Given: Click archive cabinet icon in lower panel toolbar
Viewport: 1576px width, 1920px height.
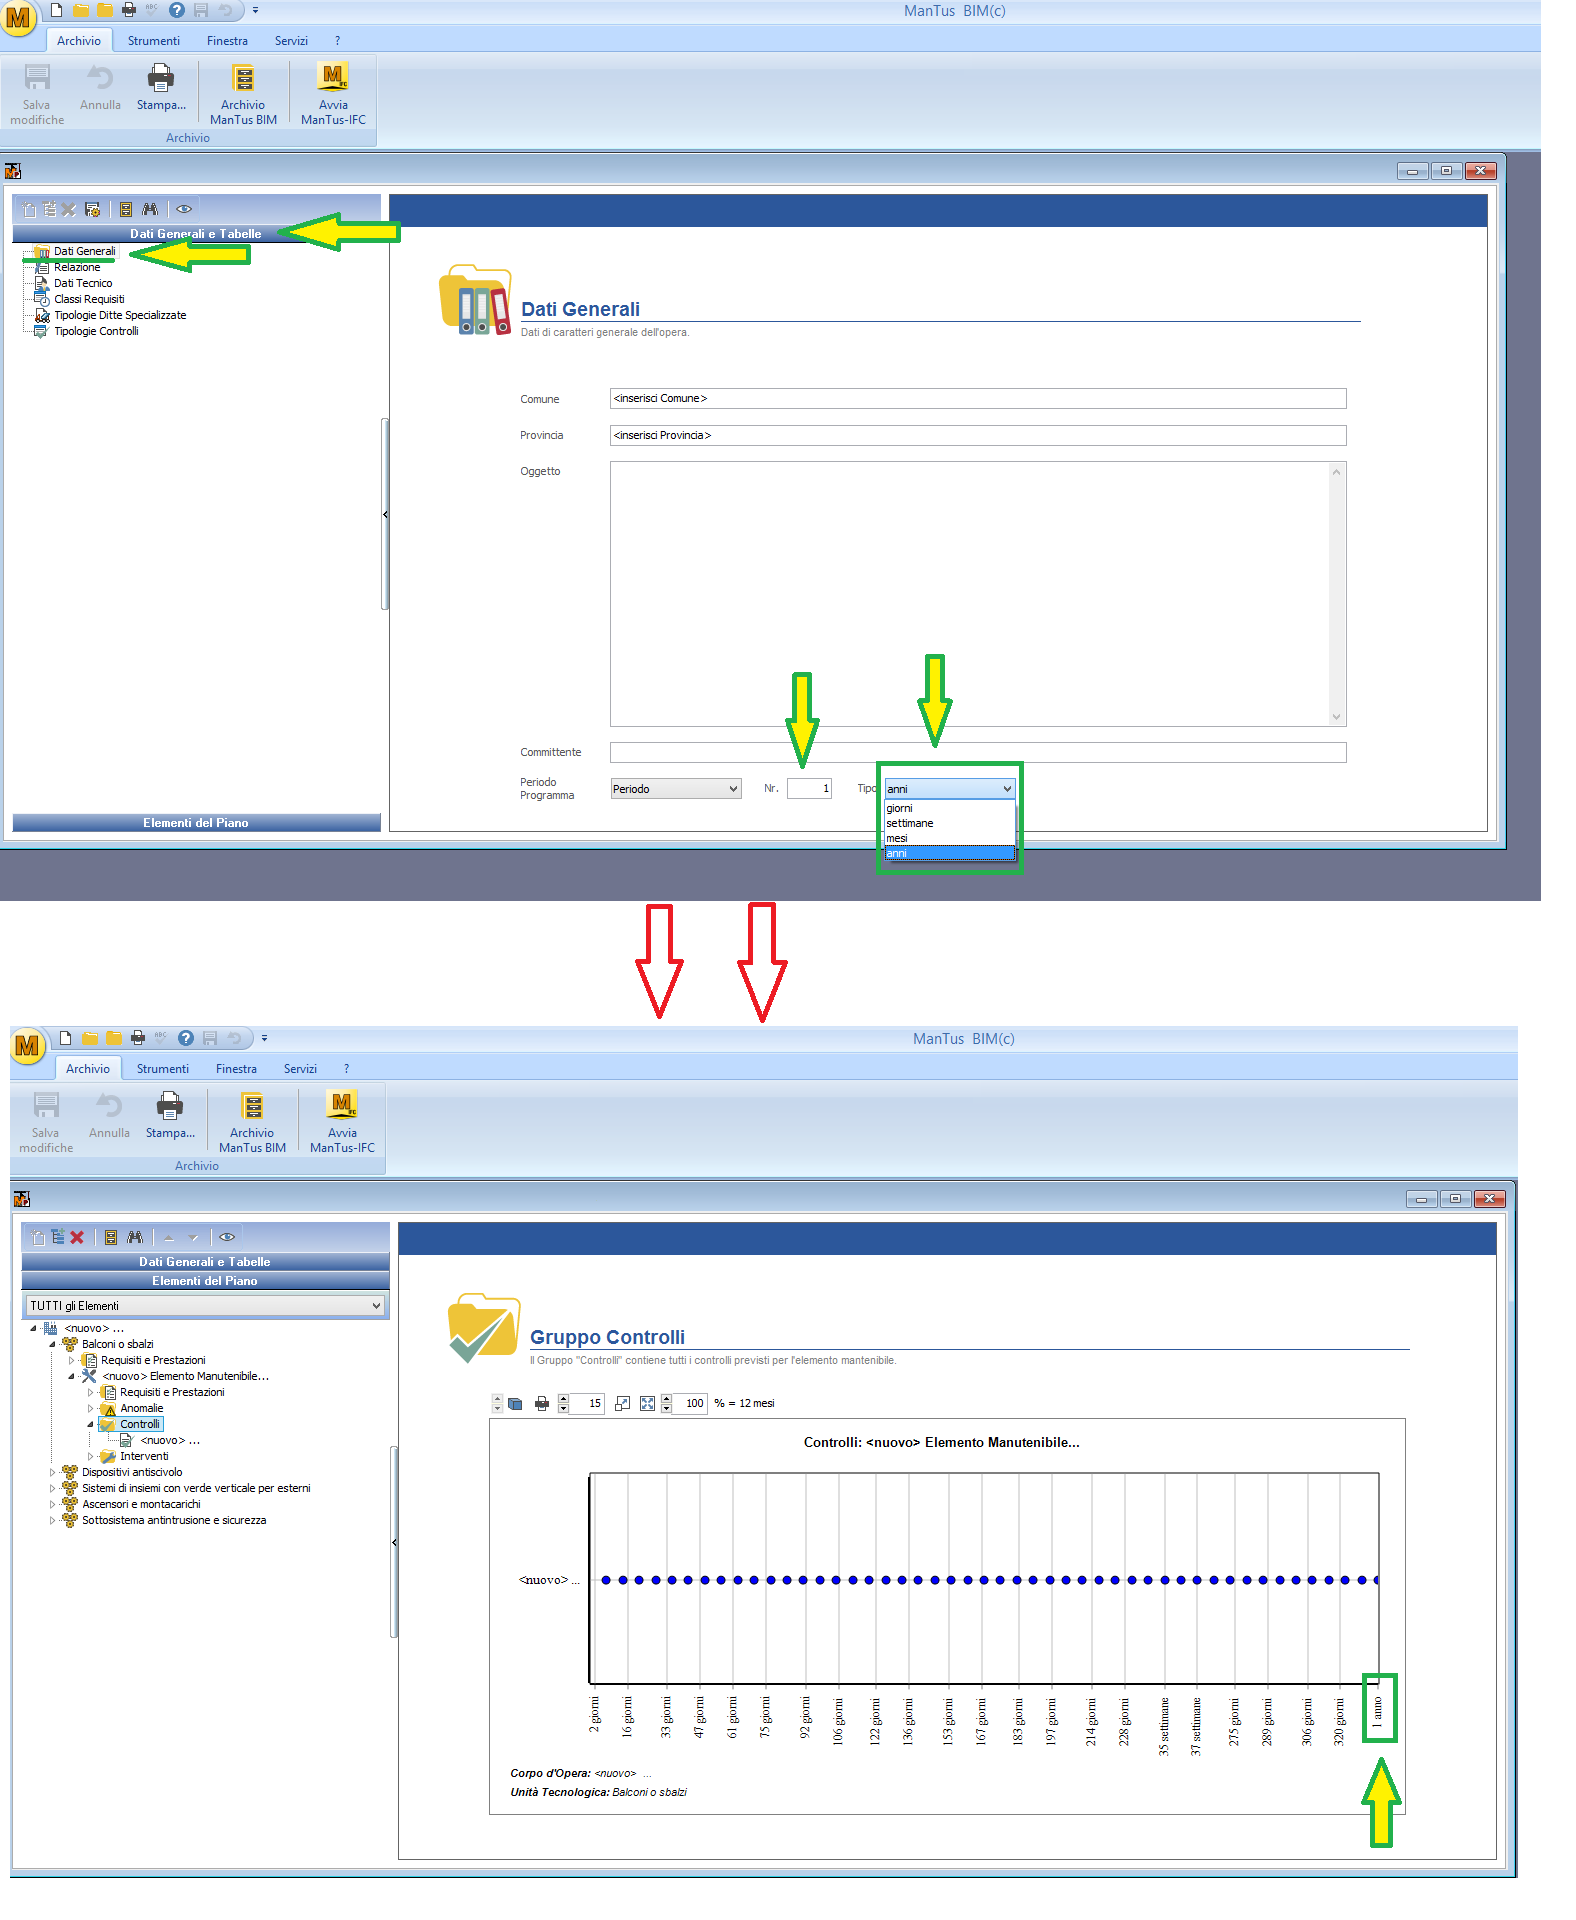Looking at the screenshot, I should (111, 1237).
